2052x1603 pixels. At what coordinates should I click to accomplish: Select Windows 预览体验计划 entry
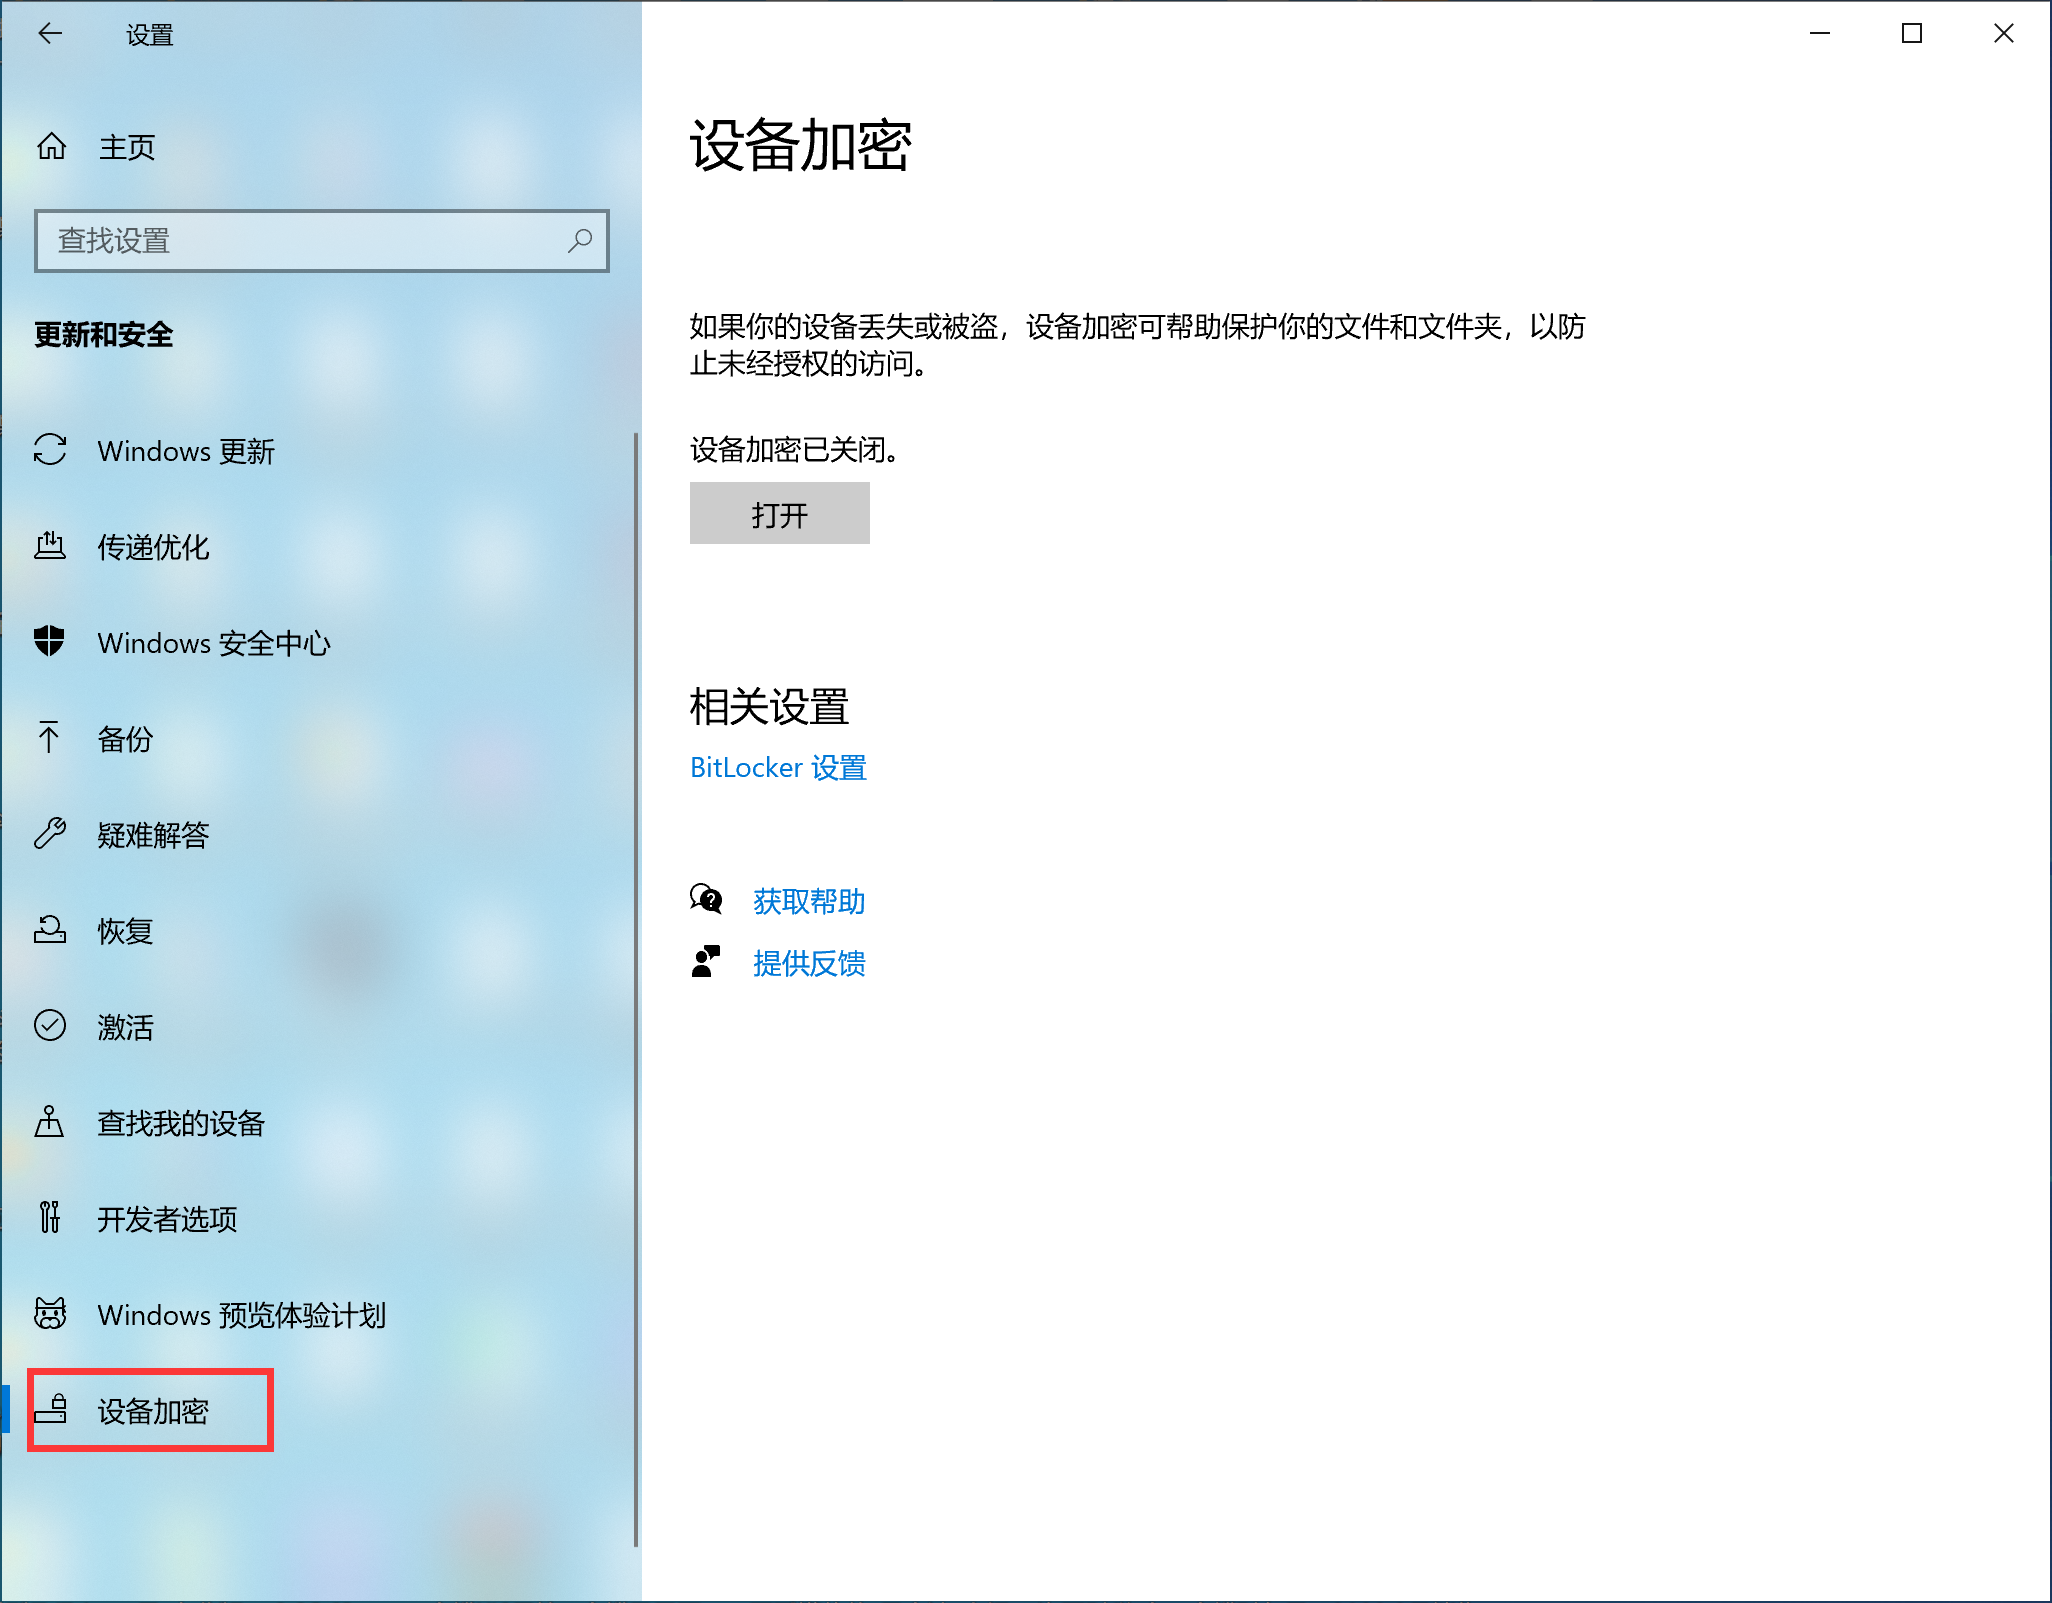coord(241,1315)
